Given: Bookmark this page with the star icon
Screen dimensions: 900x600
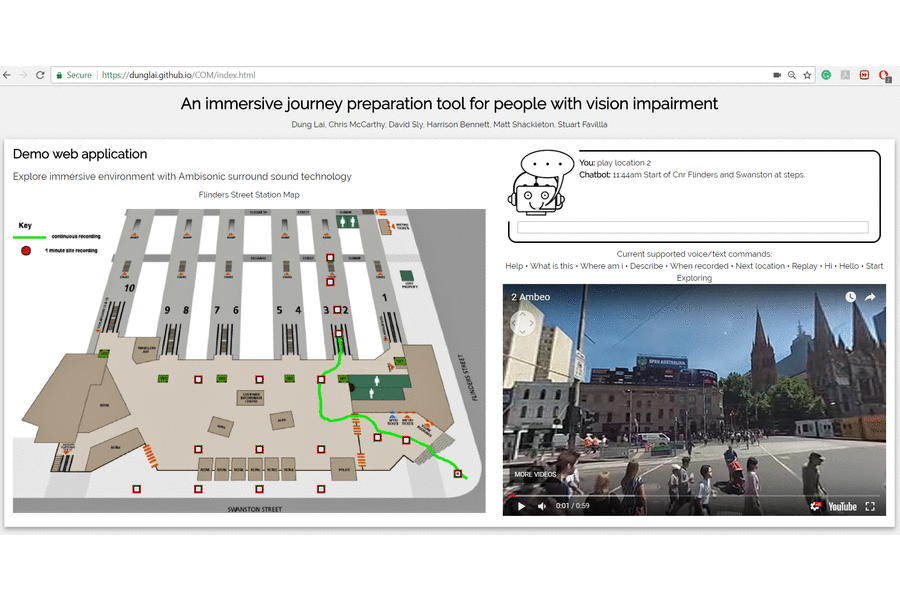Looking at the screenshot, I should tap(806, 75).
